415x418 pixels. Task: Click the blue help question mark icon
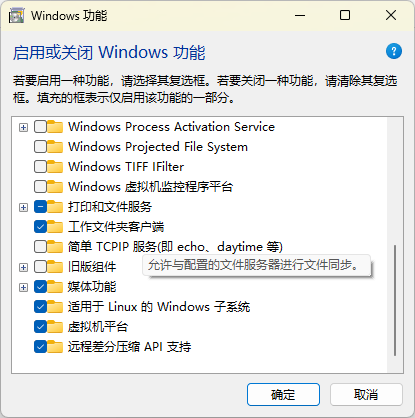[394, 51]
